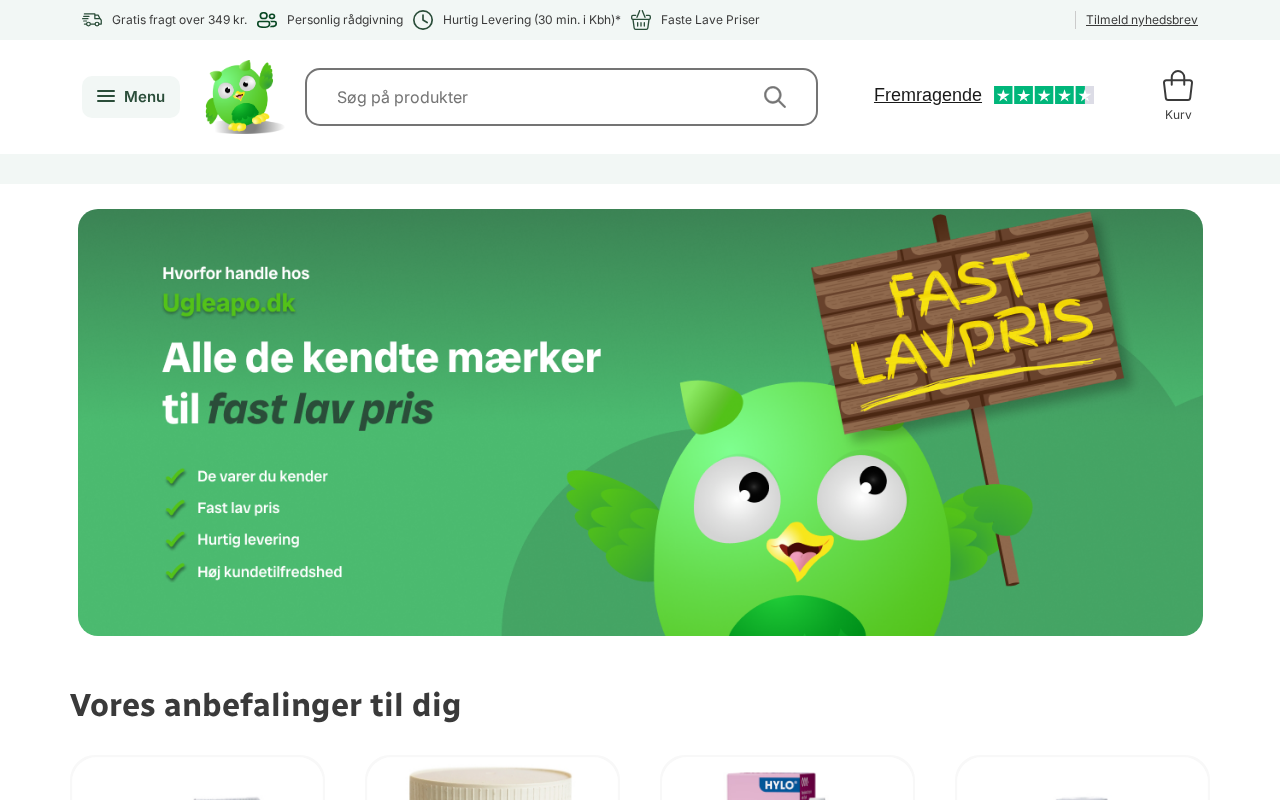Click the search magnifier icon
This screenshot has width=1280, height=800.
pos(775,97)
